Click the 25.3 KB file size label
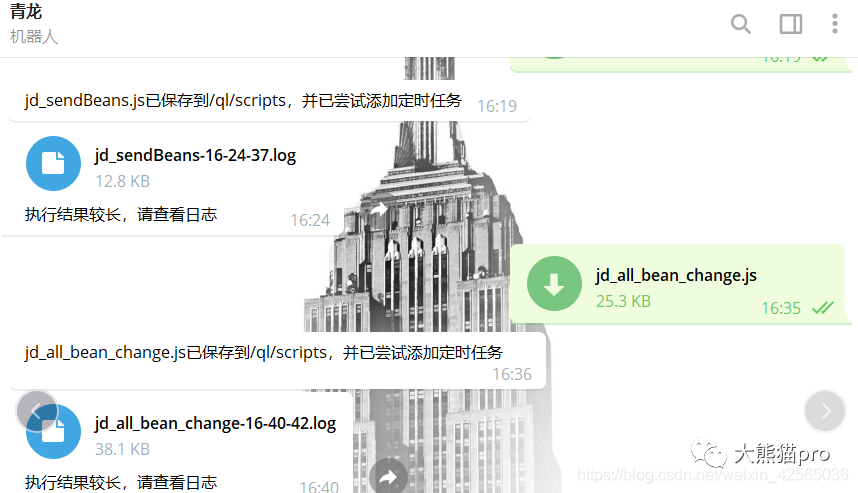 point(623,301)
